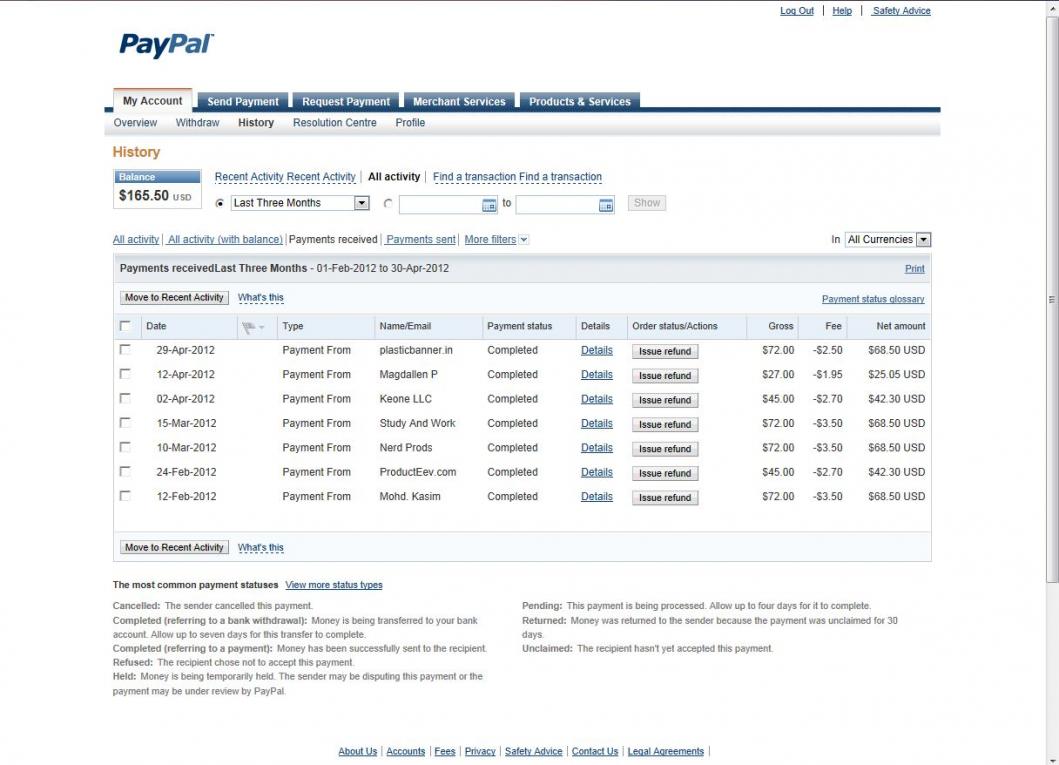Open the Resolution Centre subtab
The width and height of the screenshot is (1059, 765).
[x=334, y=123]
